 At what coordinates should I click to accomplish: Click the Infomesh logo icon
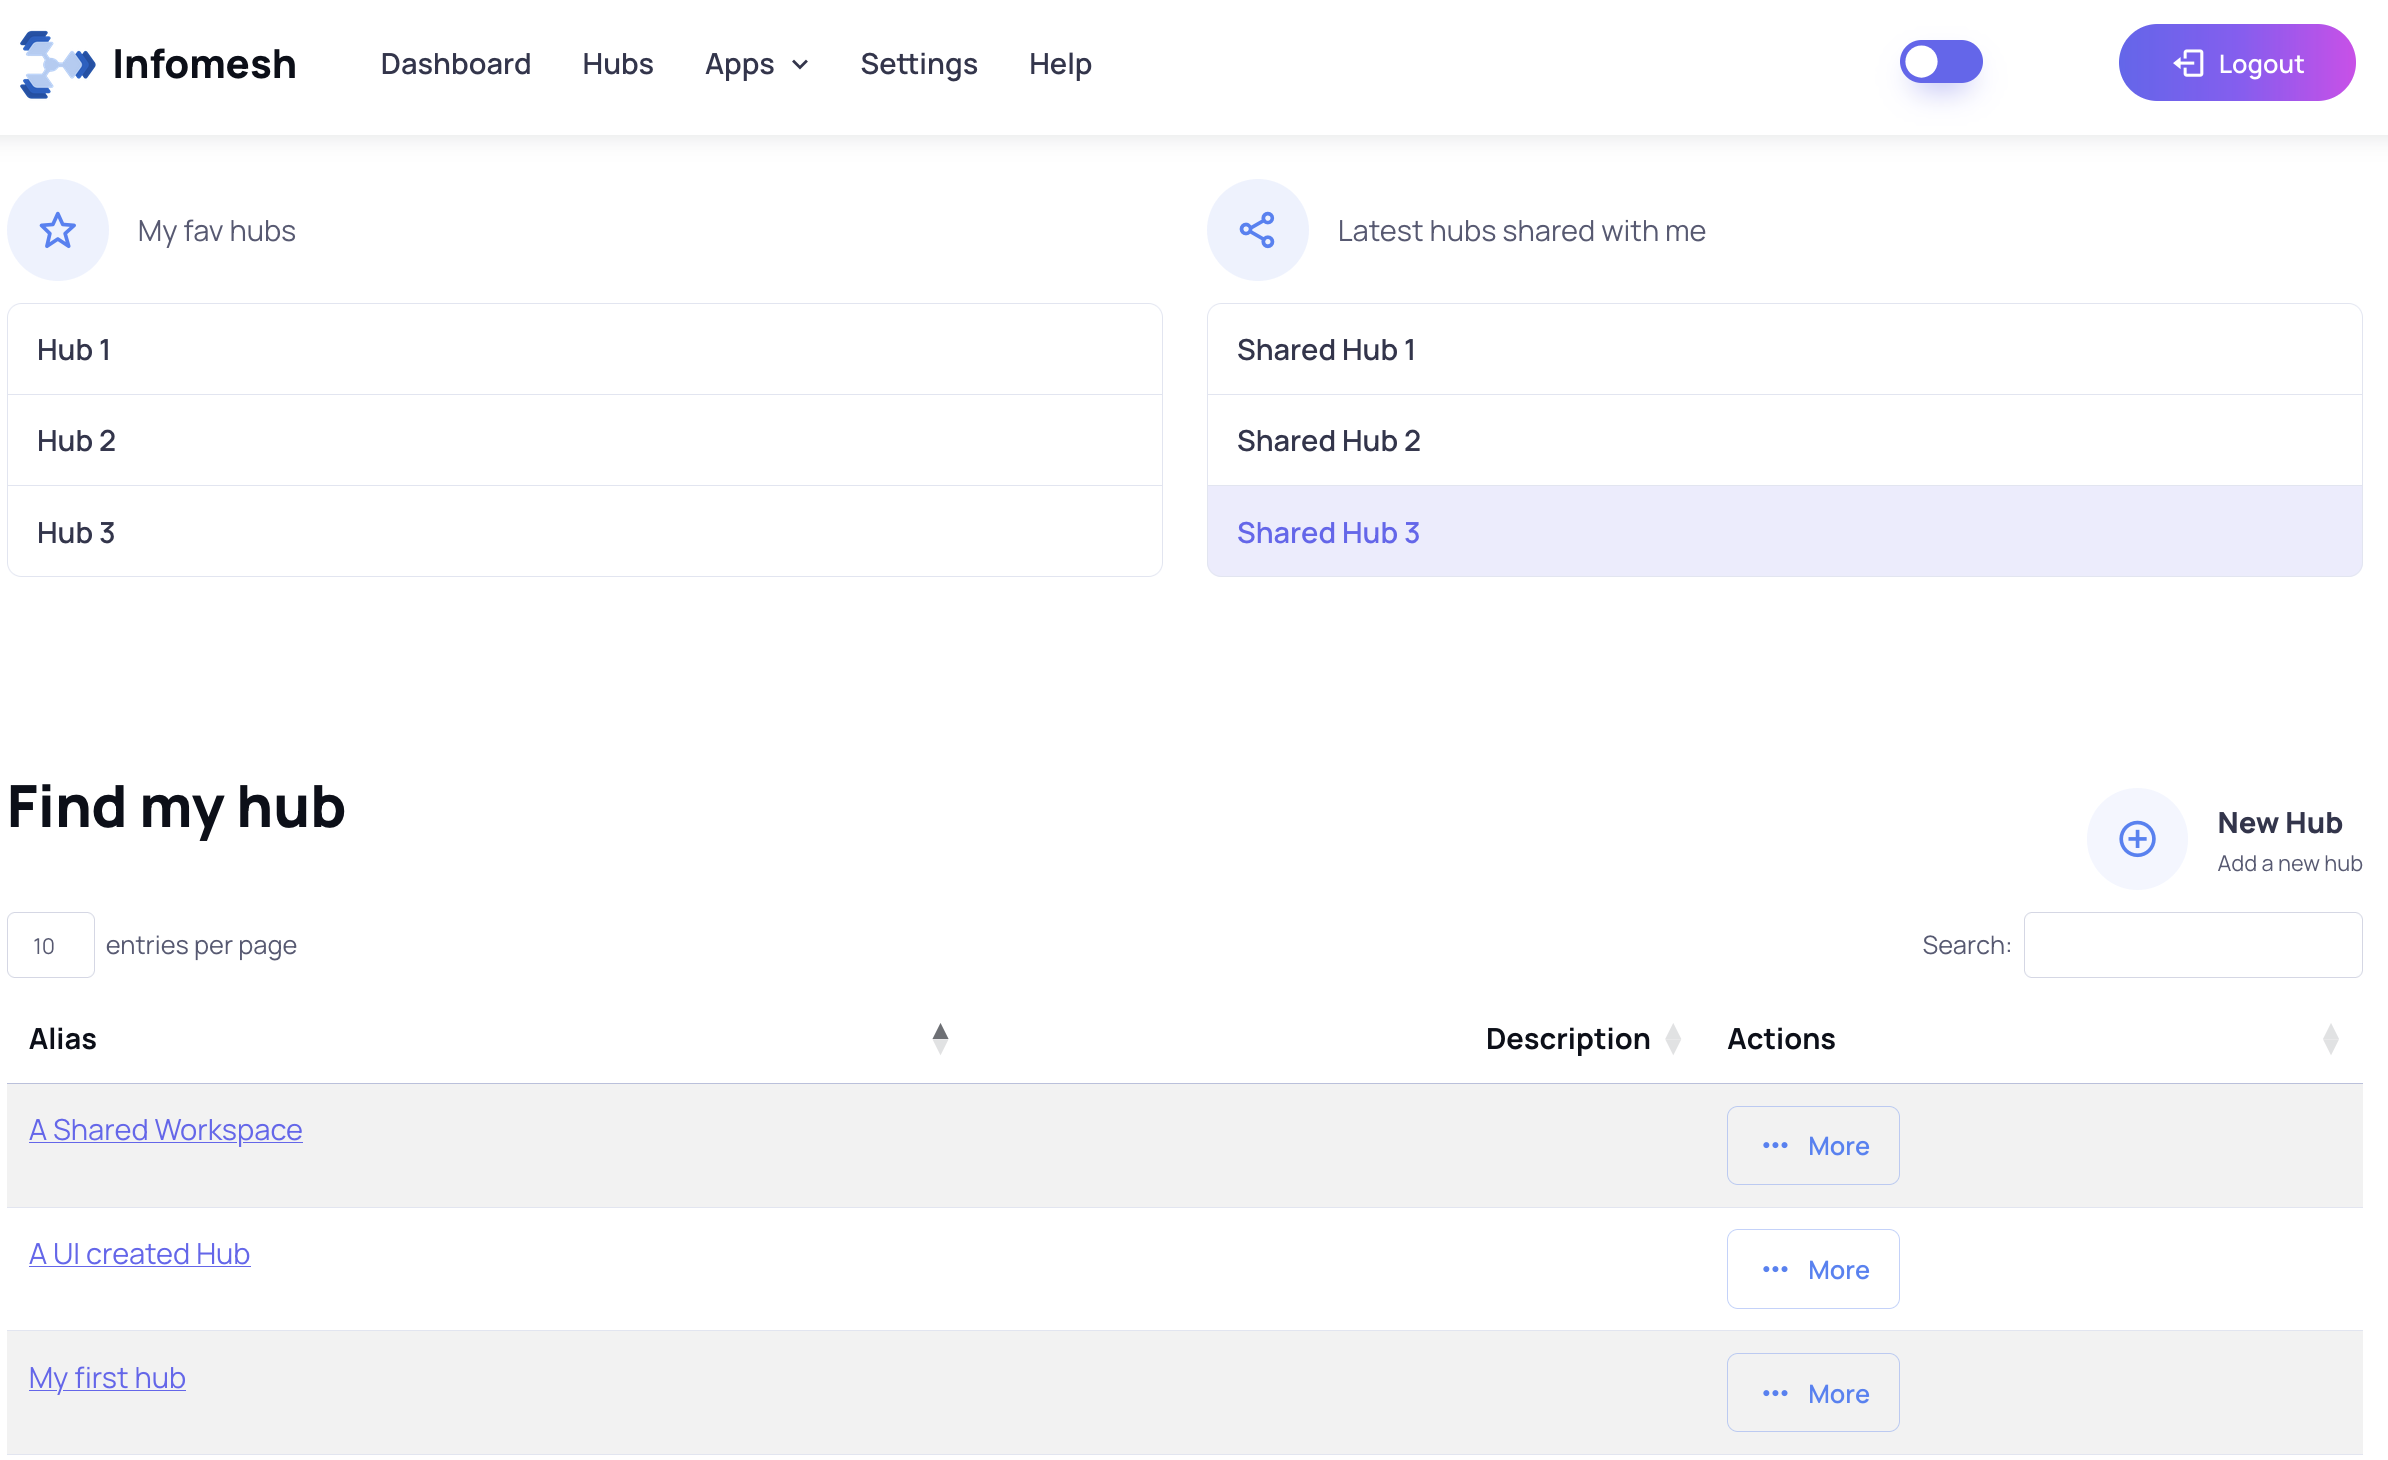coord(57,64)
